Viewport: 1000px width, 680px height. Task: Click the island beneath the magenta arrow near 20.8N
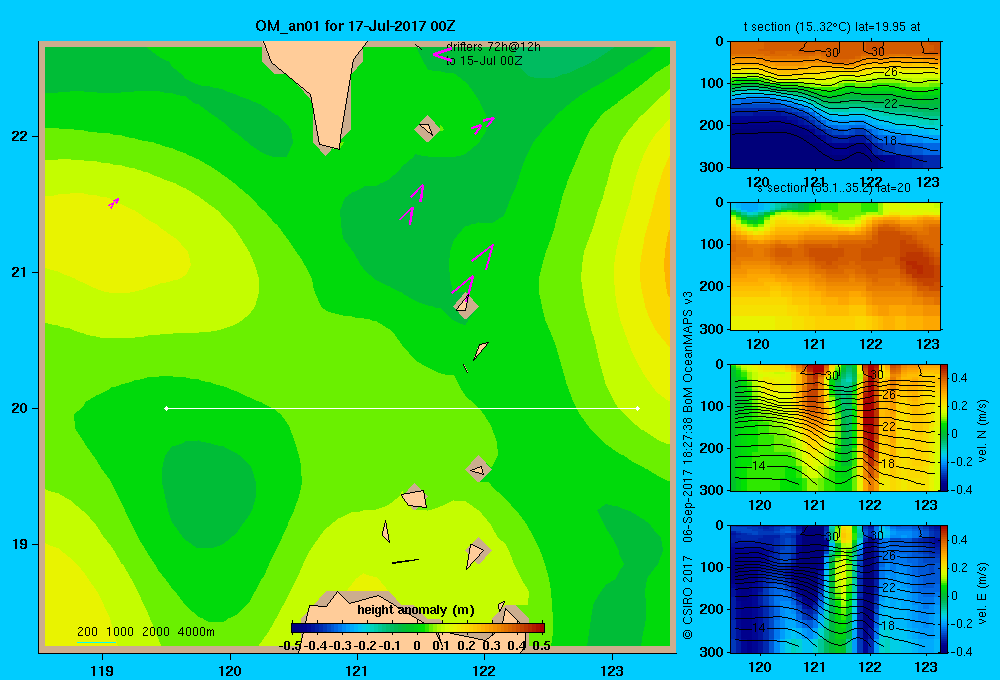tap(466, 306)
